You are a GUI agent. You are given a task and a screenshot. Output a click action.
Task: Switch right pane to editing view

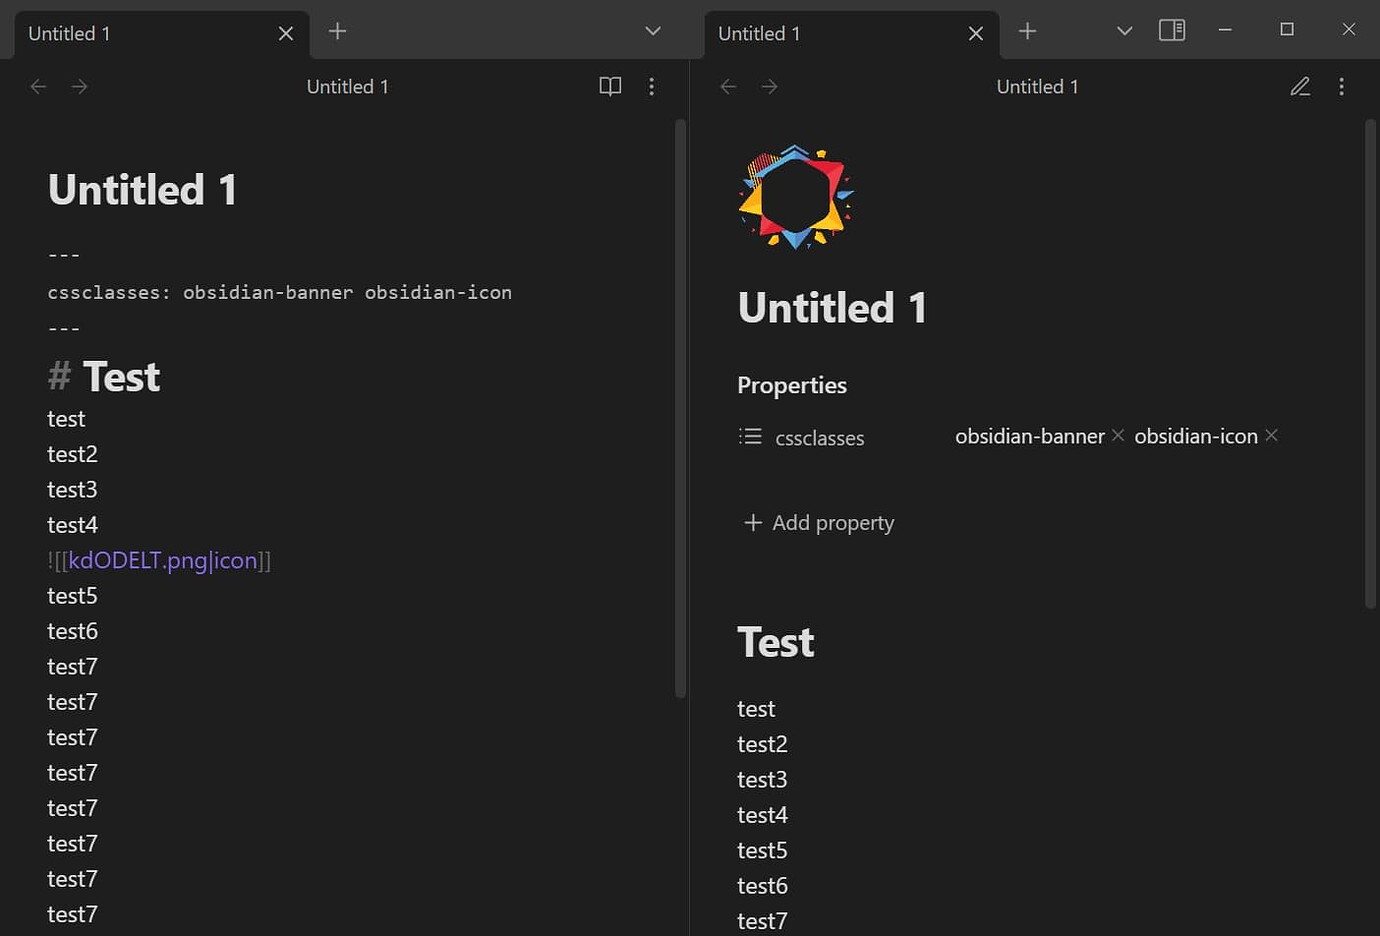[1299, 87]
